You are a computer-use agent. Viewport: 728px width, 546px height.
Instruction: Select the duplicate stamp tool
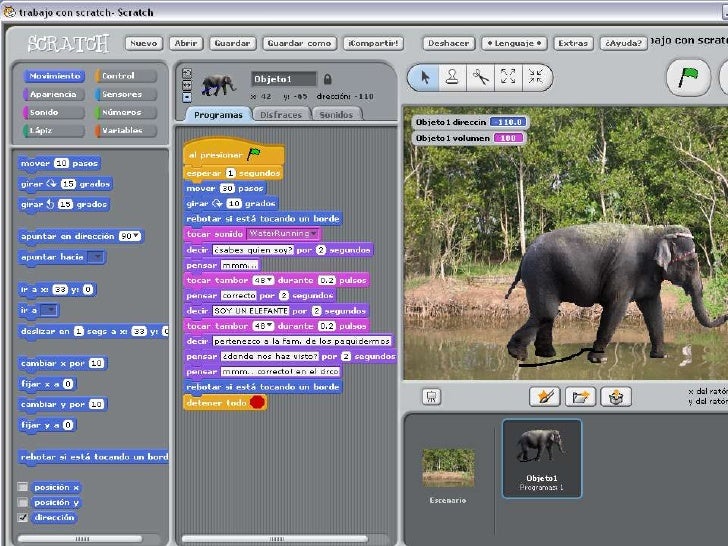(452, 77)
